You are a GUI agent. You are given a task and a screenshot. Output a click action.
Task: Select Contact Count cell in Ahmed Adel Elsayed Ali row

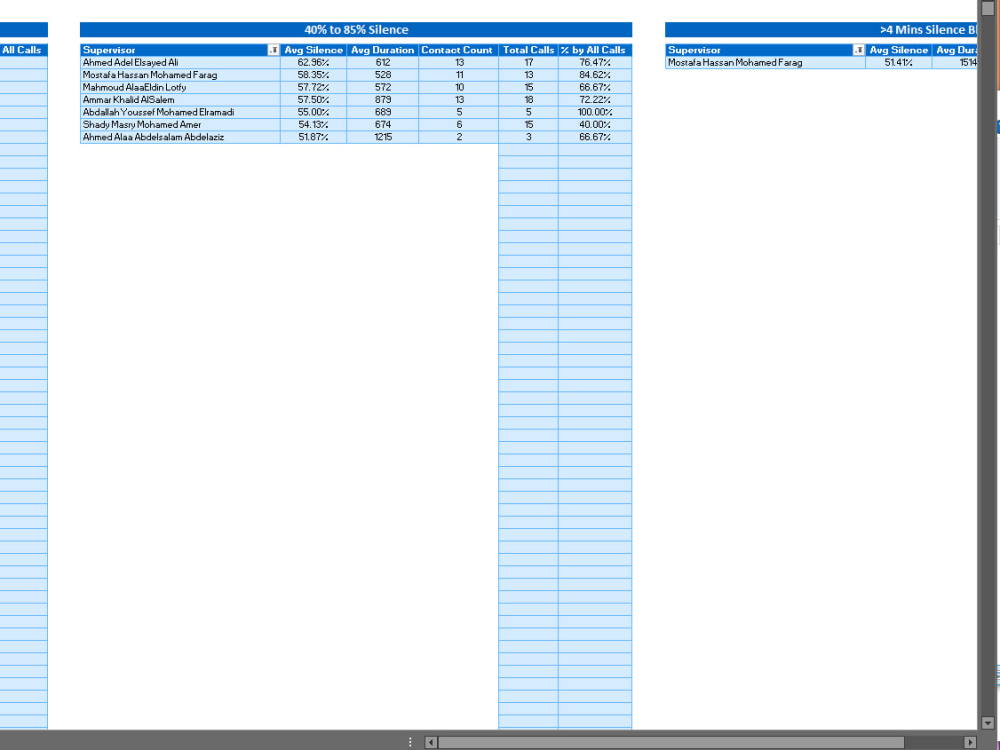(x=459, y=62)
